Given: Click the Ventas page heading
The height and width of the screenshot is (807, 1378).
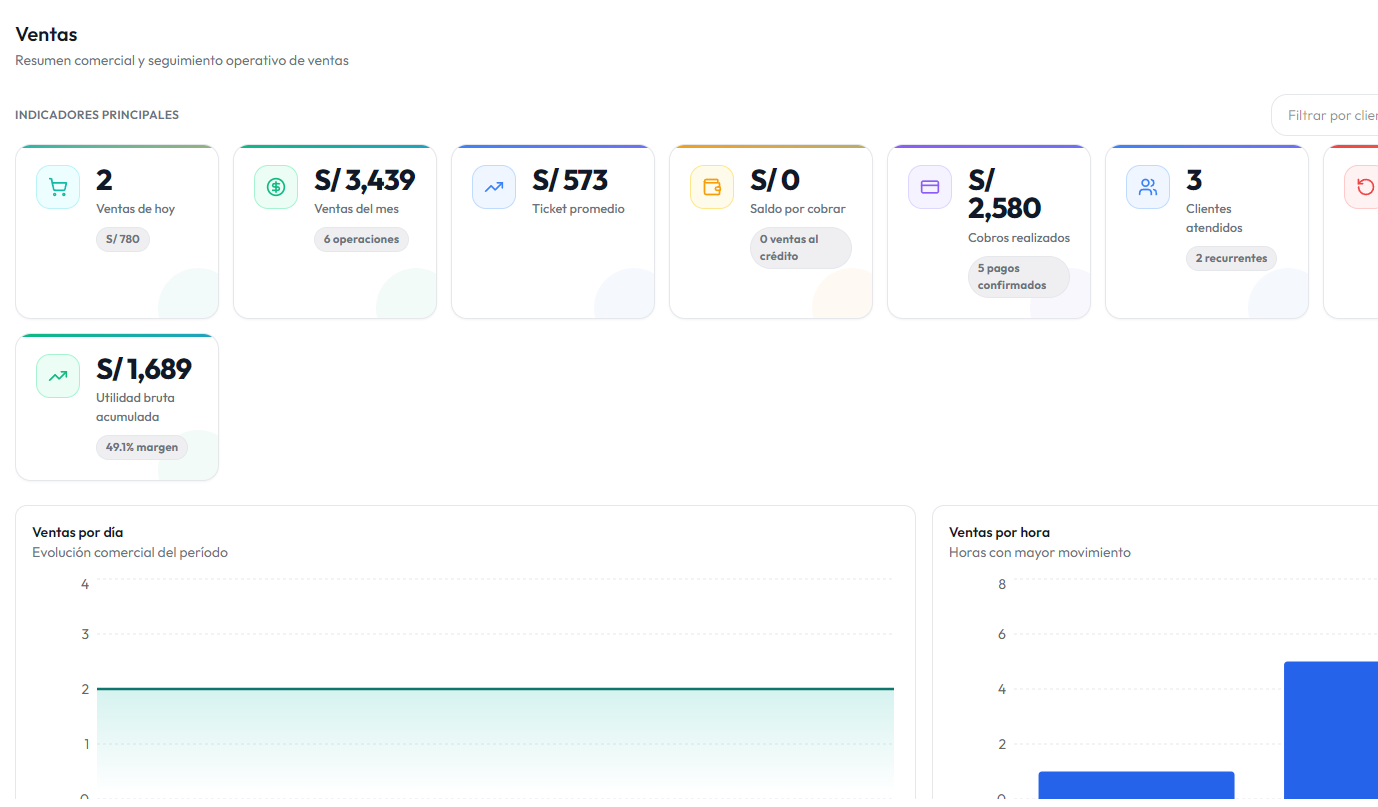Looking at the screenshot, I should (46, 35).
